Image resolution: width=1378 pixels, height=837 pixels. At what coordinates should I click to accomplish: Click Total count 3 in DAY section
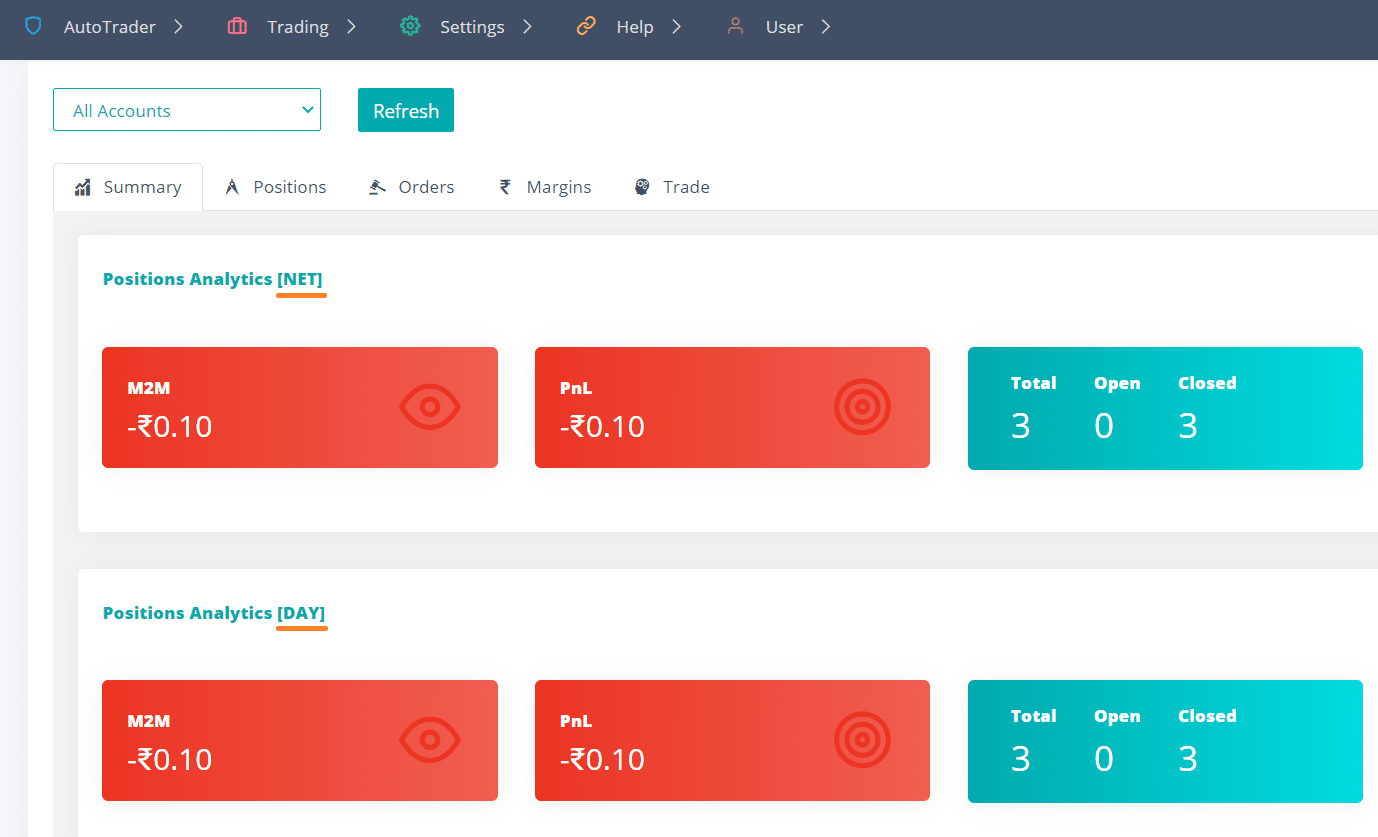click(1020, 760)
